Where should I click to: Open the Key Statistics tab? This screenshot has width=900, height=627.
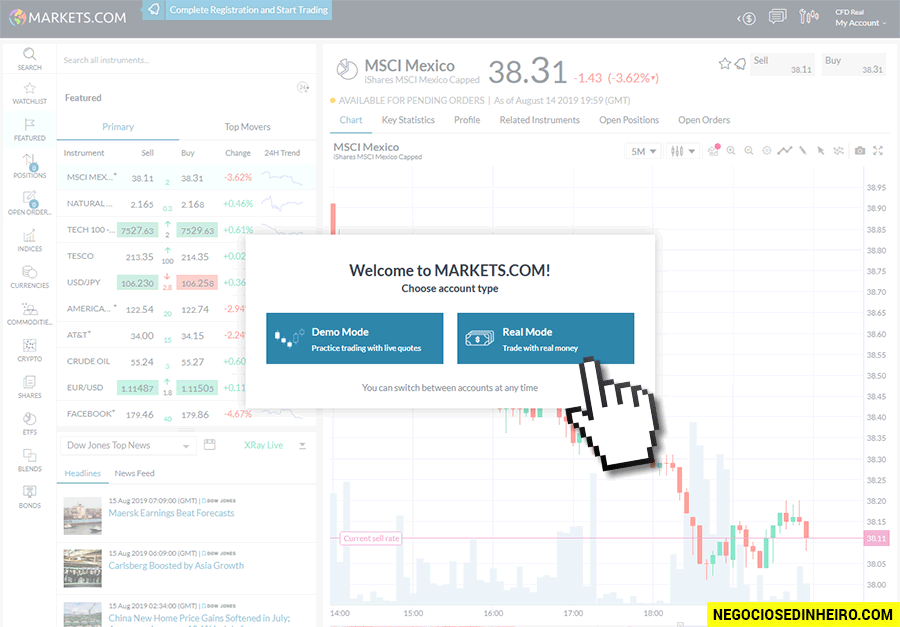coord(408,120)
